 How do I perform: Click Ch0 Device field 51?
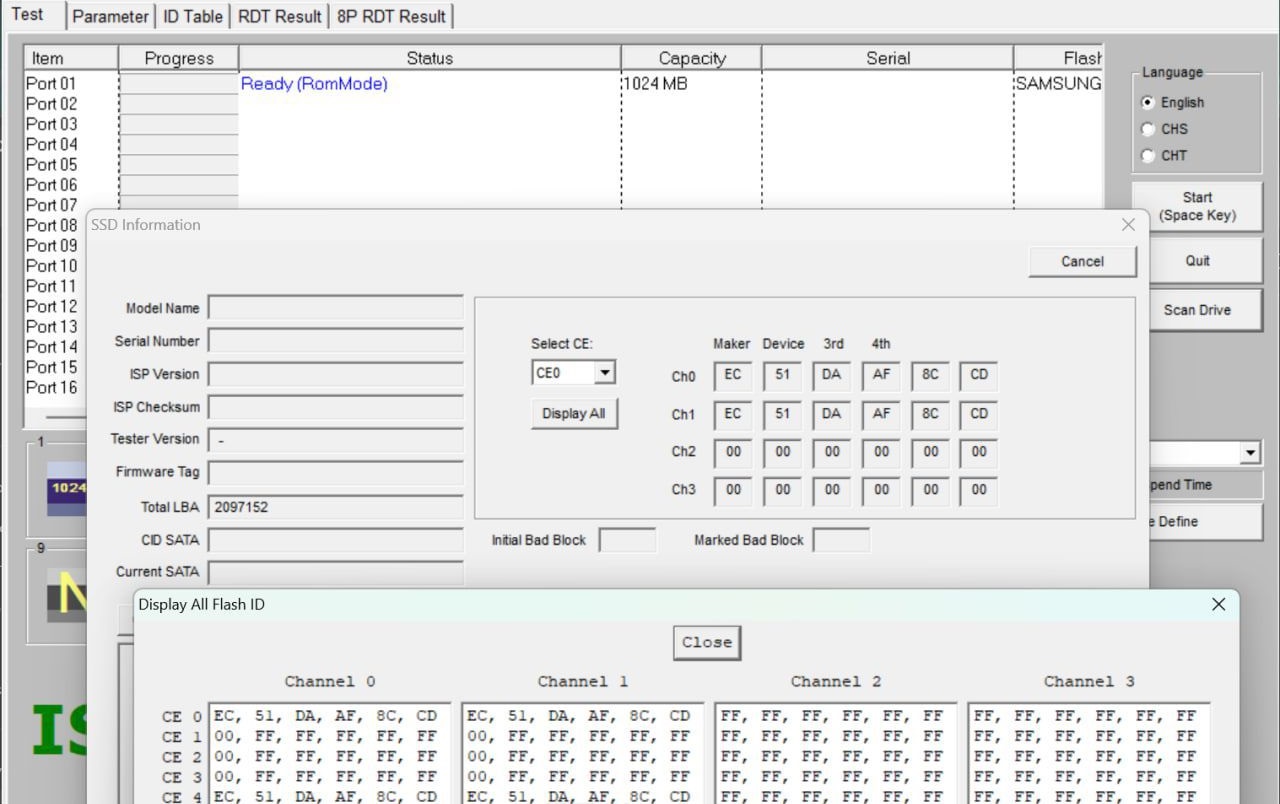pyautogui.click(x=782, y=375)
